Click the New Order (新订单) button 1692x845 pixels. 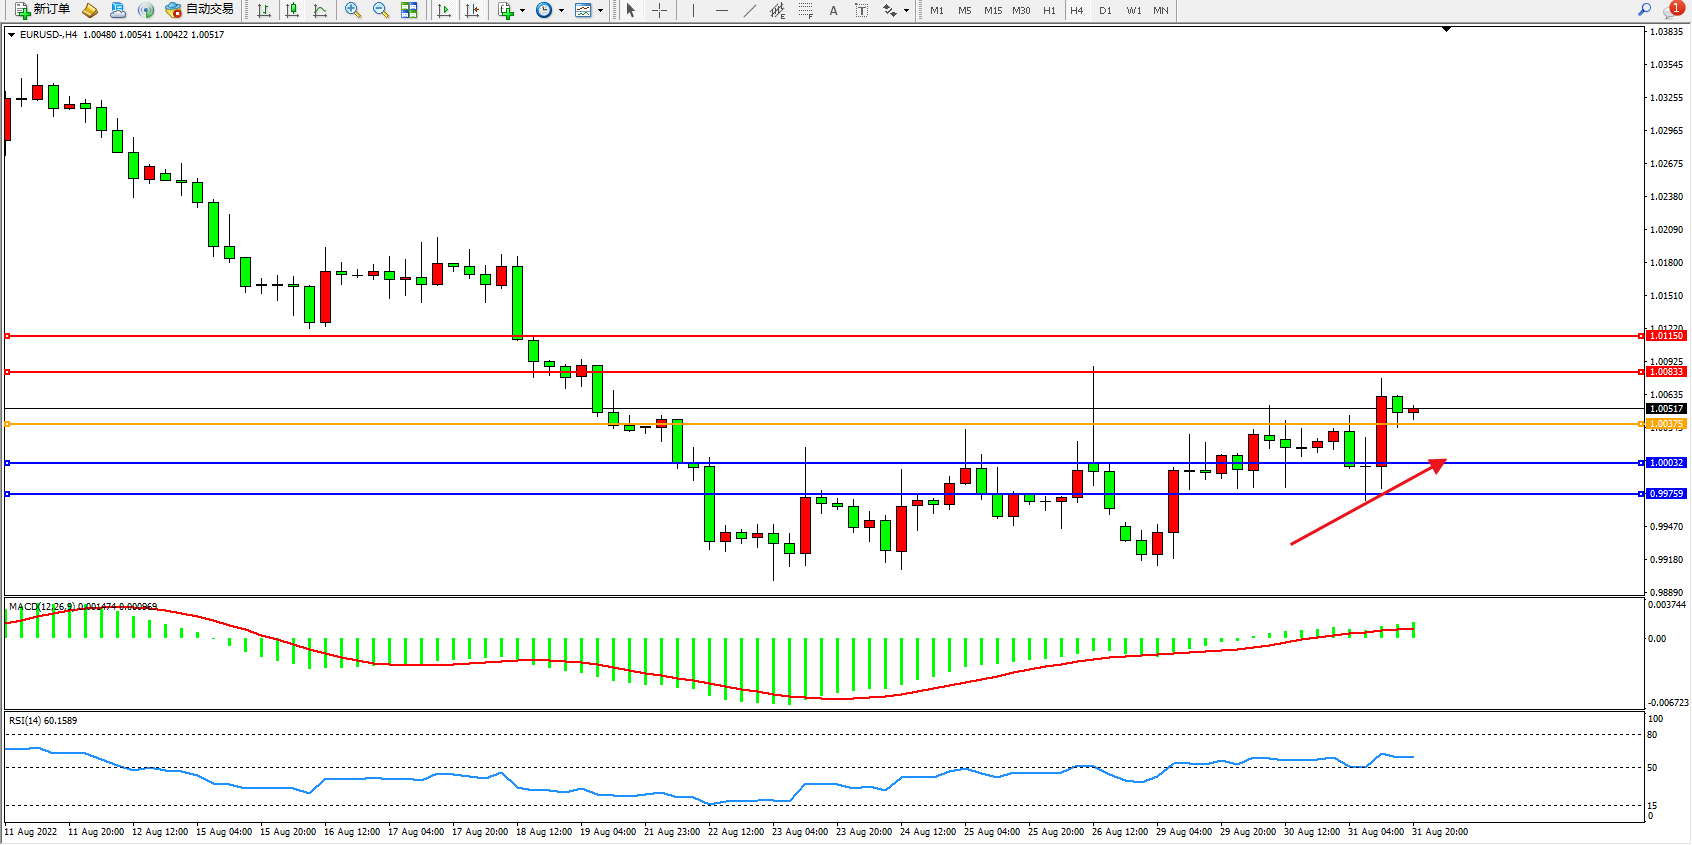pyautogui.click(x=42, y=10)
